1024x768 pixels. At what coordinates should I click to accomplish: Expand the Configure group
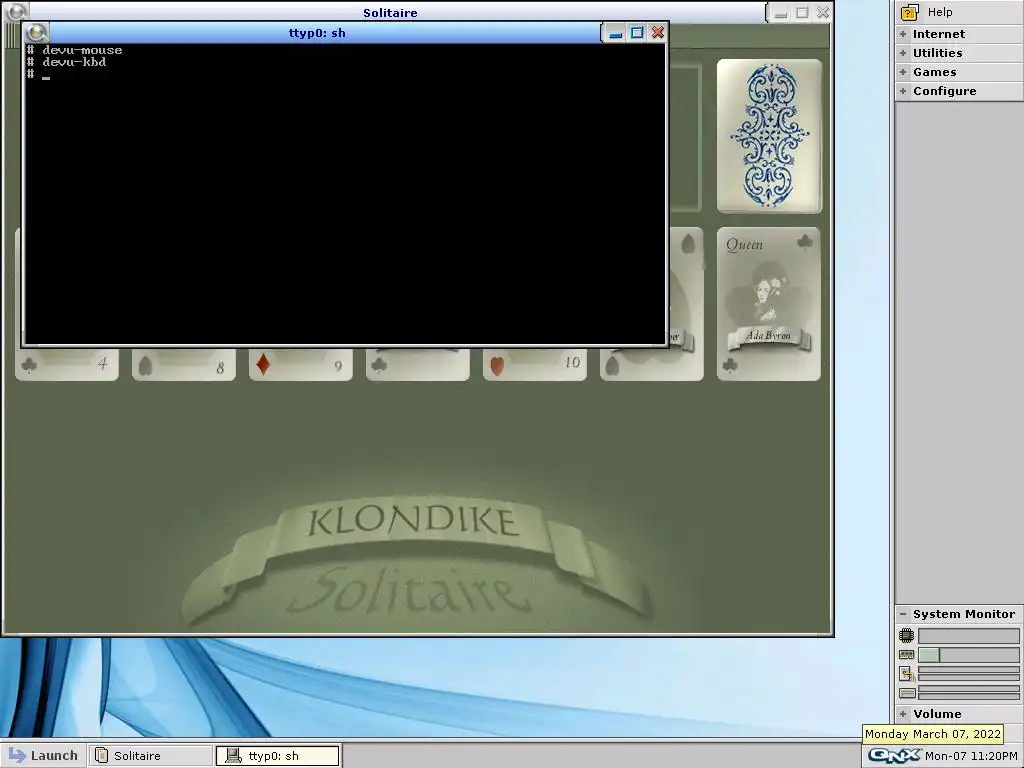point(903,91)
